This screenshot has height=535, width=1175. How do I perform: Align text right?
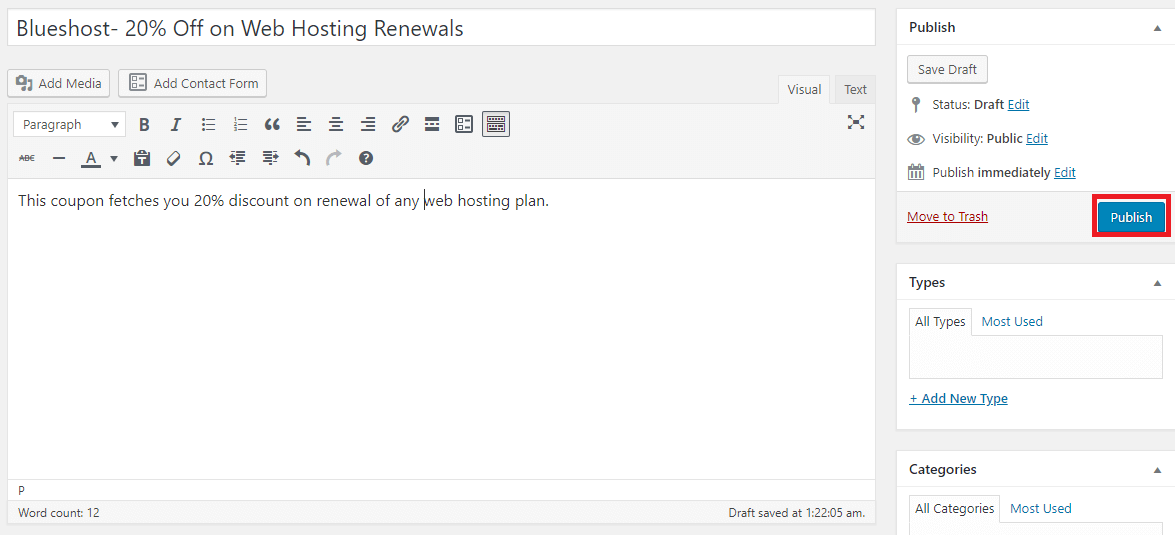[x=368, y=124]
